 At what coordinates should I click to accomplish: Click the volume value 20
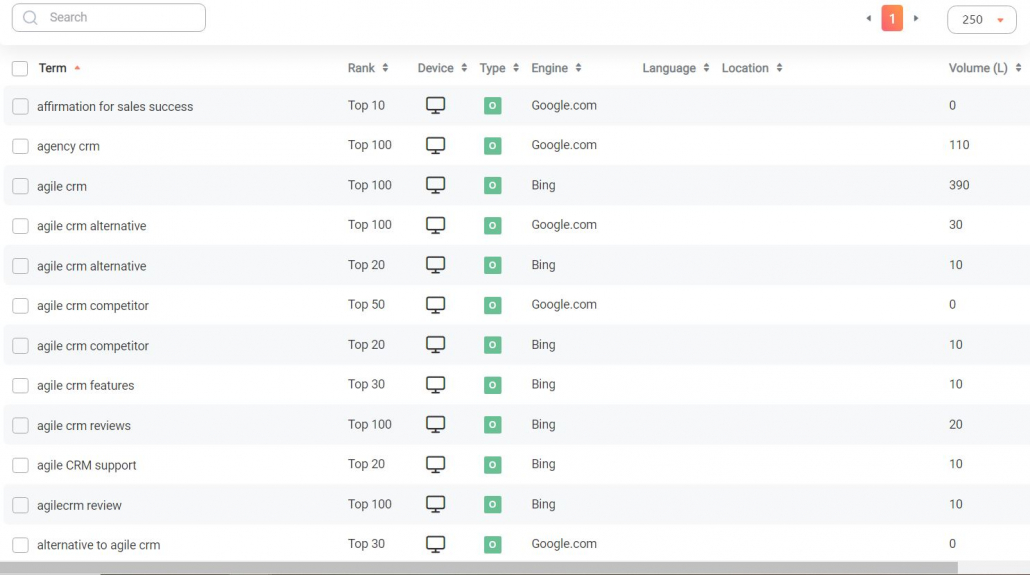pyautogui.click(x=956, y=425)
